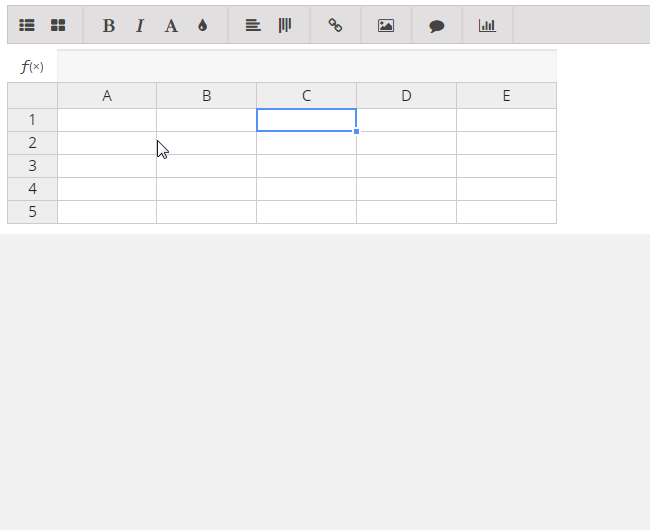Image resolution: width=650 pixels, height=530 pixels.
Task: Select cell D2
Action: [406, 143]
